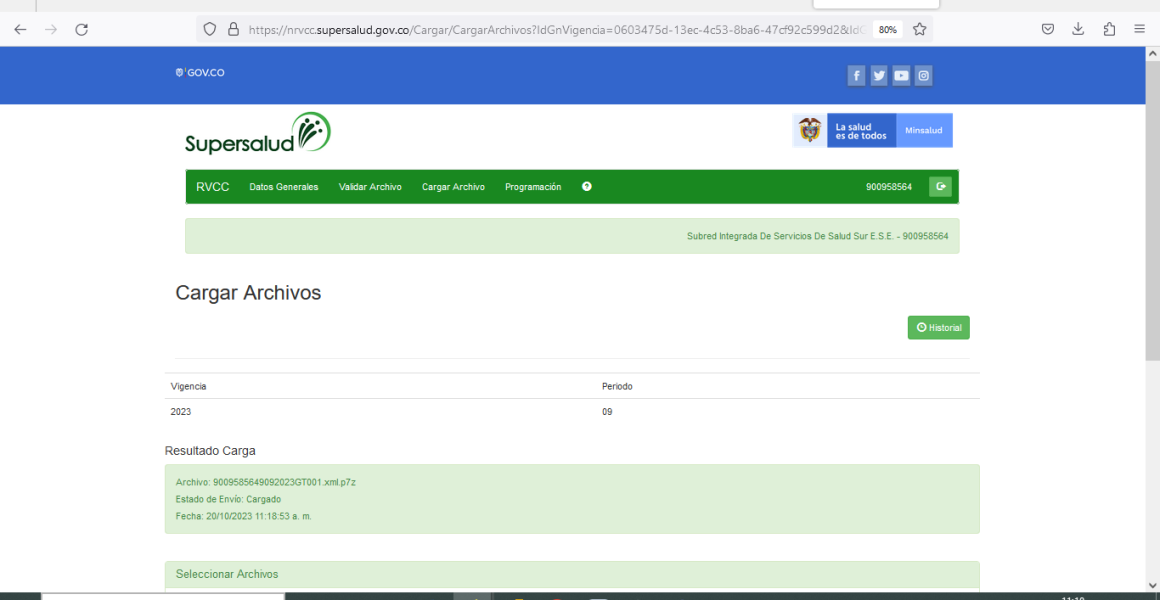Viewport: 1160px width, 600px height.
Task: Click the browser forward arrow
Action: pyautogui.click(x=51, y=30)
